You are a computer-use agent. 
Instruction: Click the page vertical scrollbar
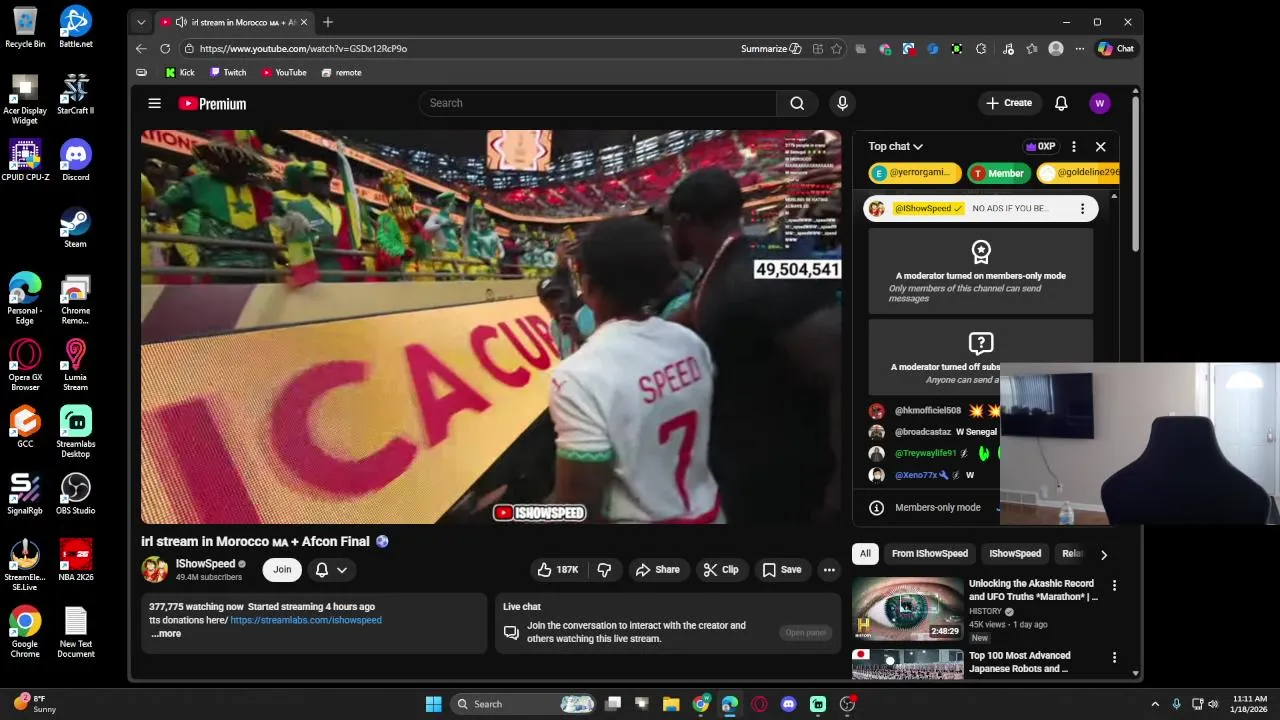click(1135, 175)
